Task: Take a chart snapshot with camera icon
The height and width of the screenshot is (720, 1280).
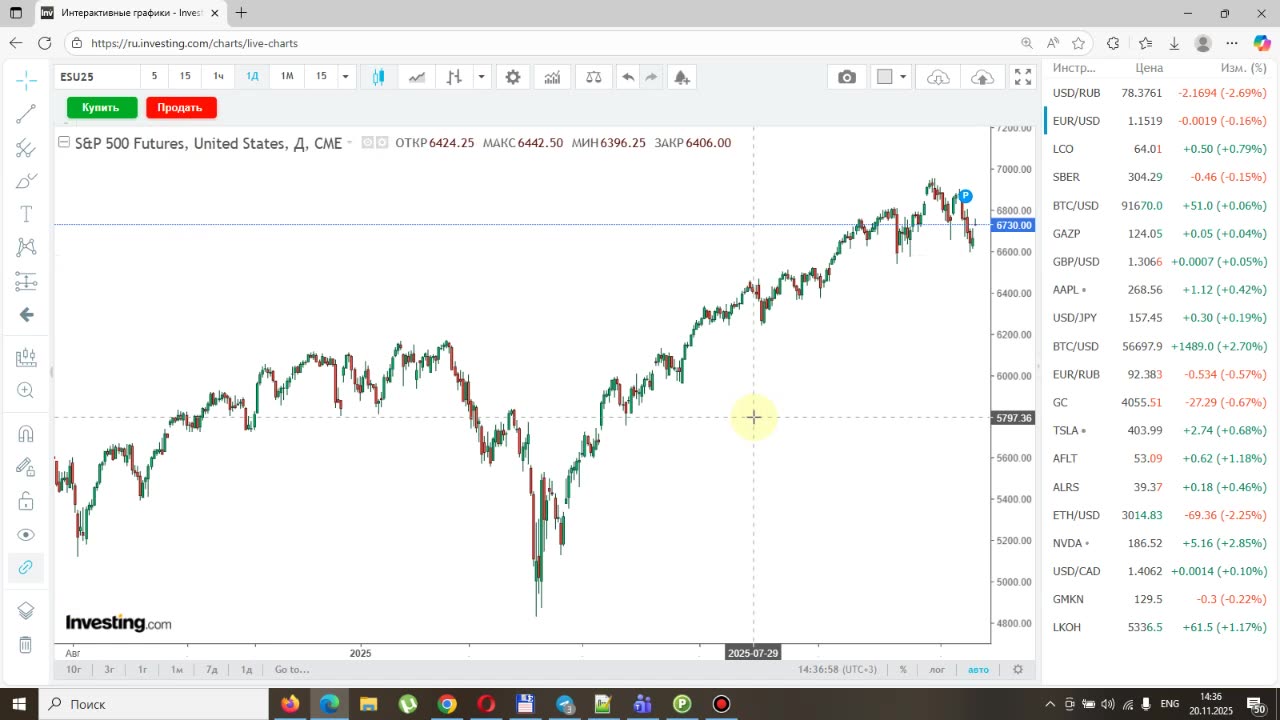Action: click(847, 77)
